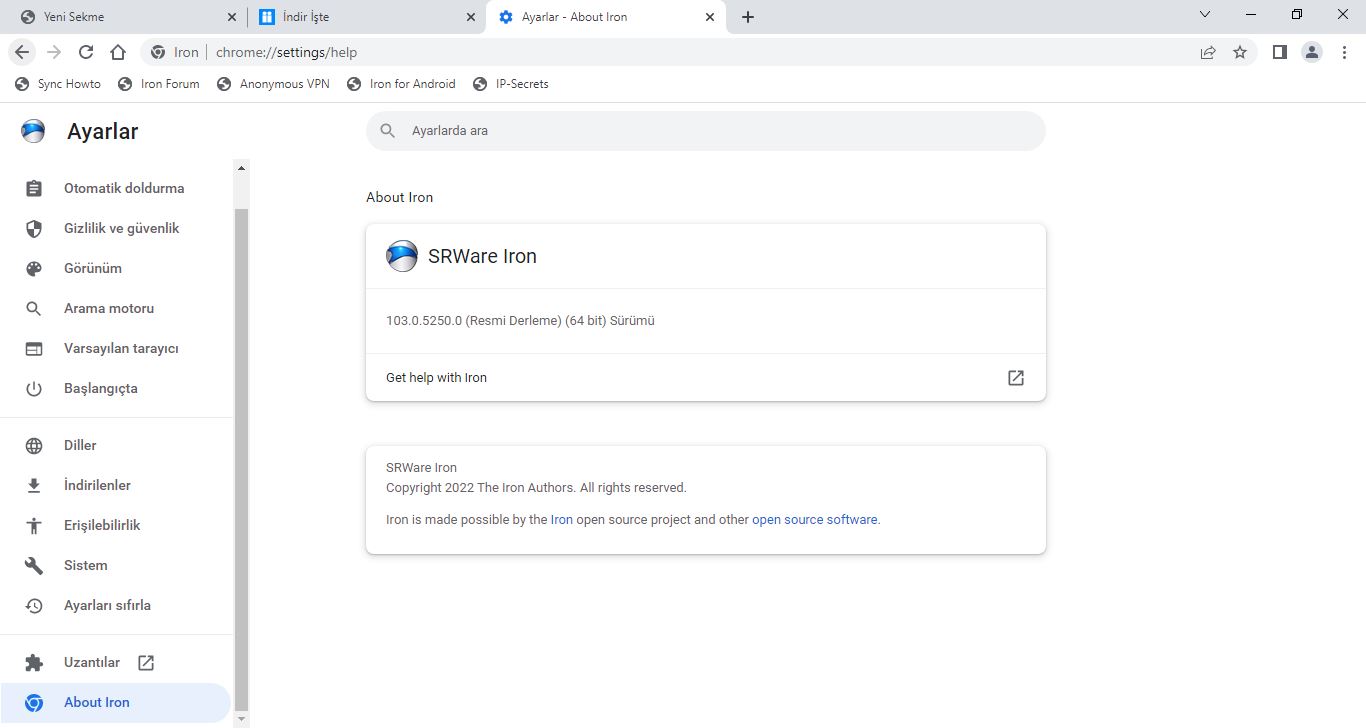
Task: Open the Iron for Android bookmark
Action: [x=401, y=84]
